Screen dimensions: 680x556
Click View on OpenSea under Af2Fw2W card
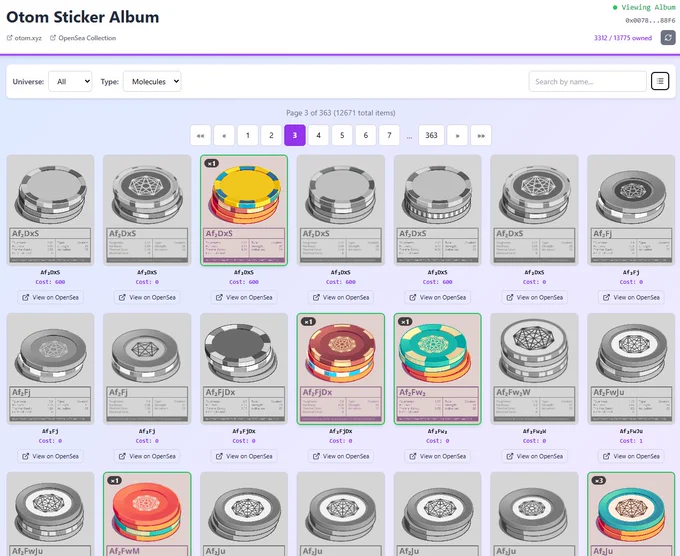point(534,456)
